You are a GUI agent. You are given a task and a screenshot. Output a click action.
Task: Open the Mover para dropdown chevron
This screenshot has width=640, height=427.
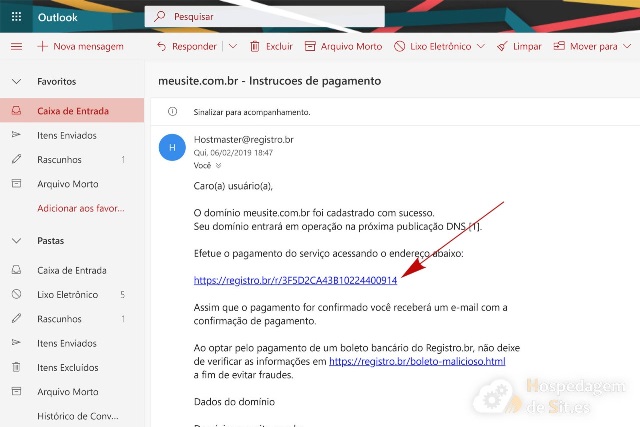[x=627, y=46]
